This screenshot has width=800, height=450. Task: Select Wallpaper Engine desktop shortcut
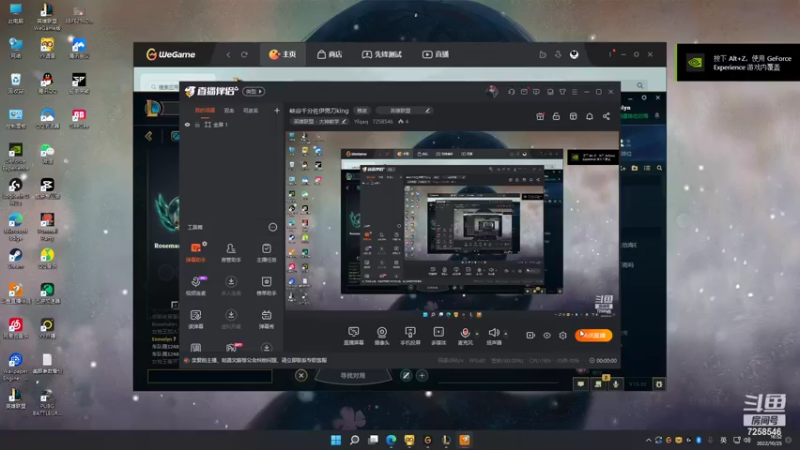tap(16, 366)
